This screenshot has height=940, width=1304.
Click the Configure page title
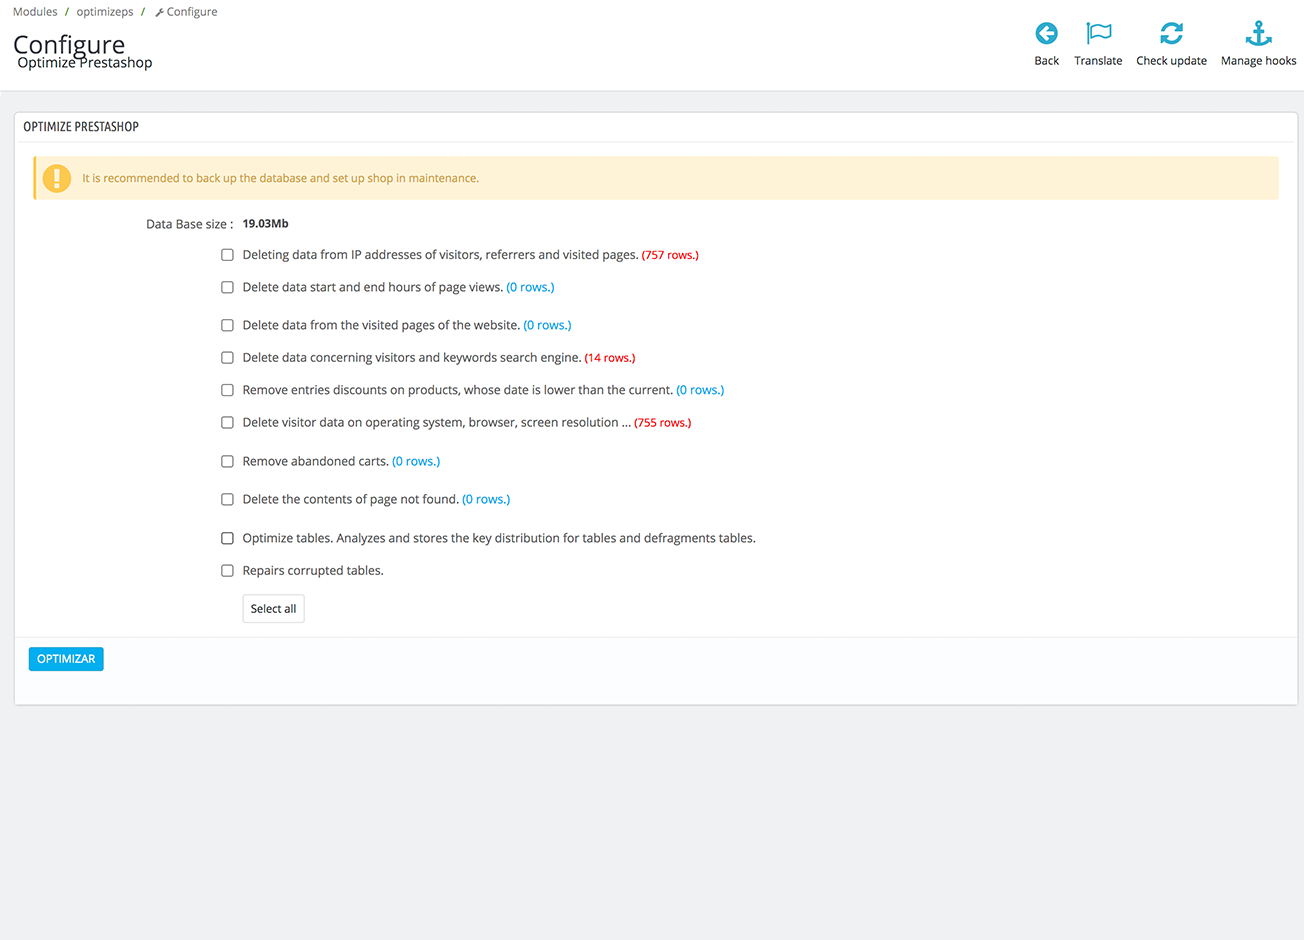tap(69, 44)
